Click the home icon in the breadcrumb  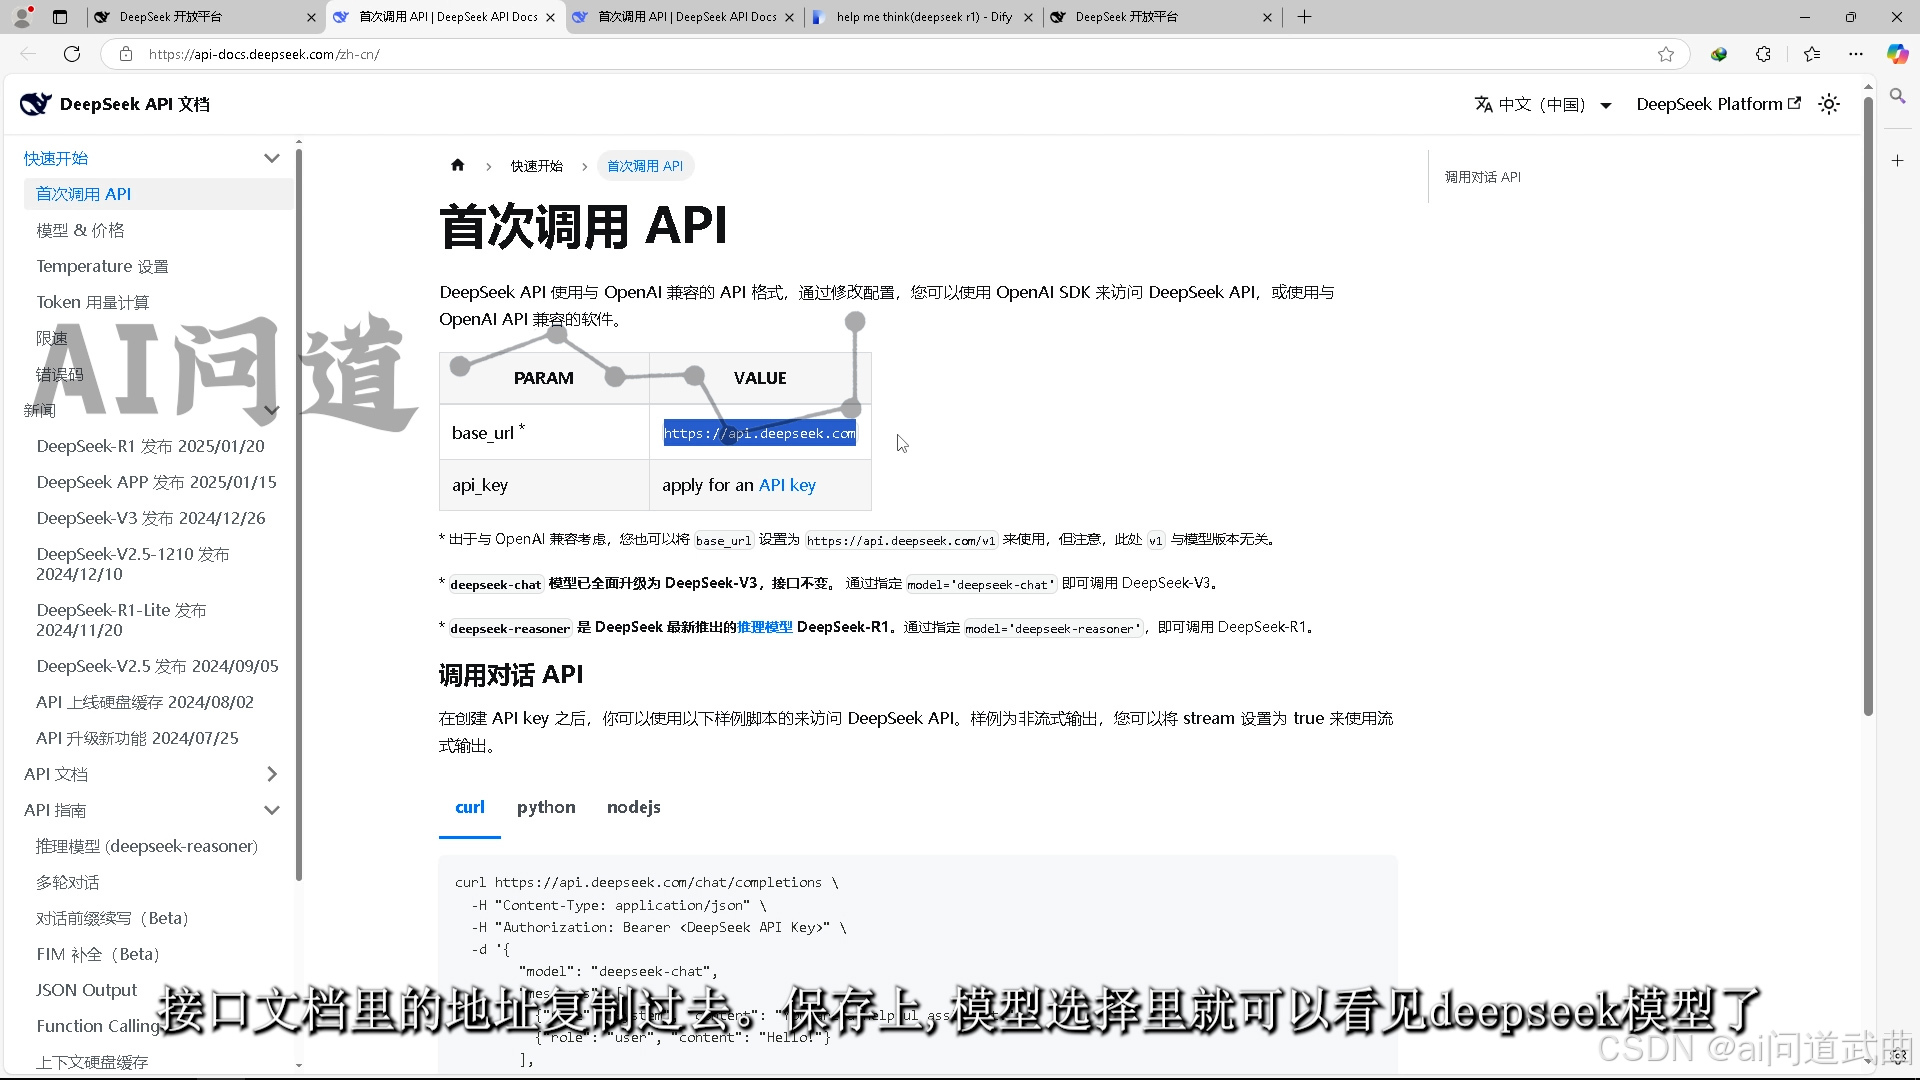457,165
